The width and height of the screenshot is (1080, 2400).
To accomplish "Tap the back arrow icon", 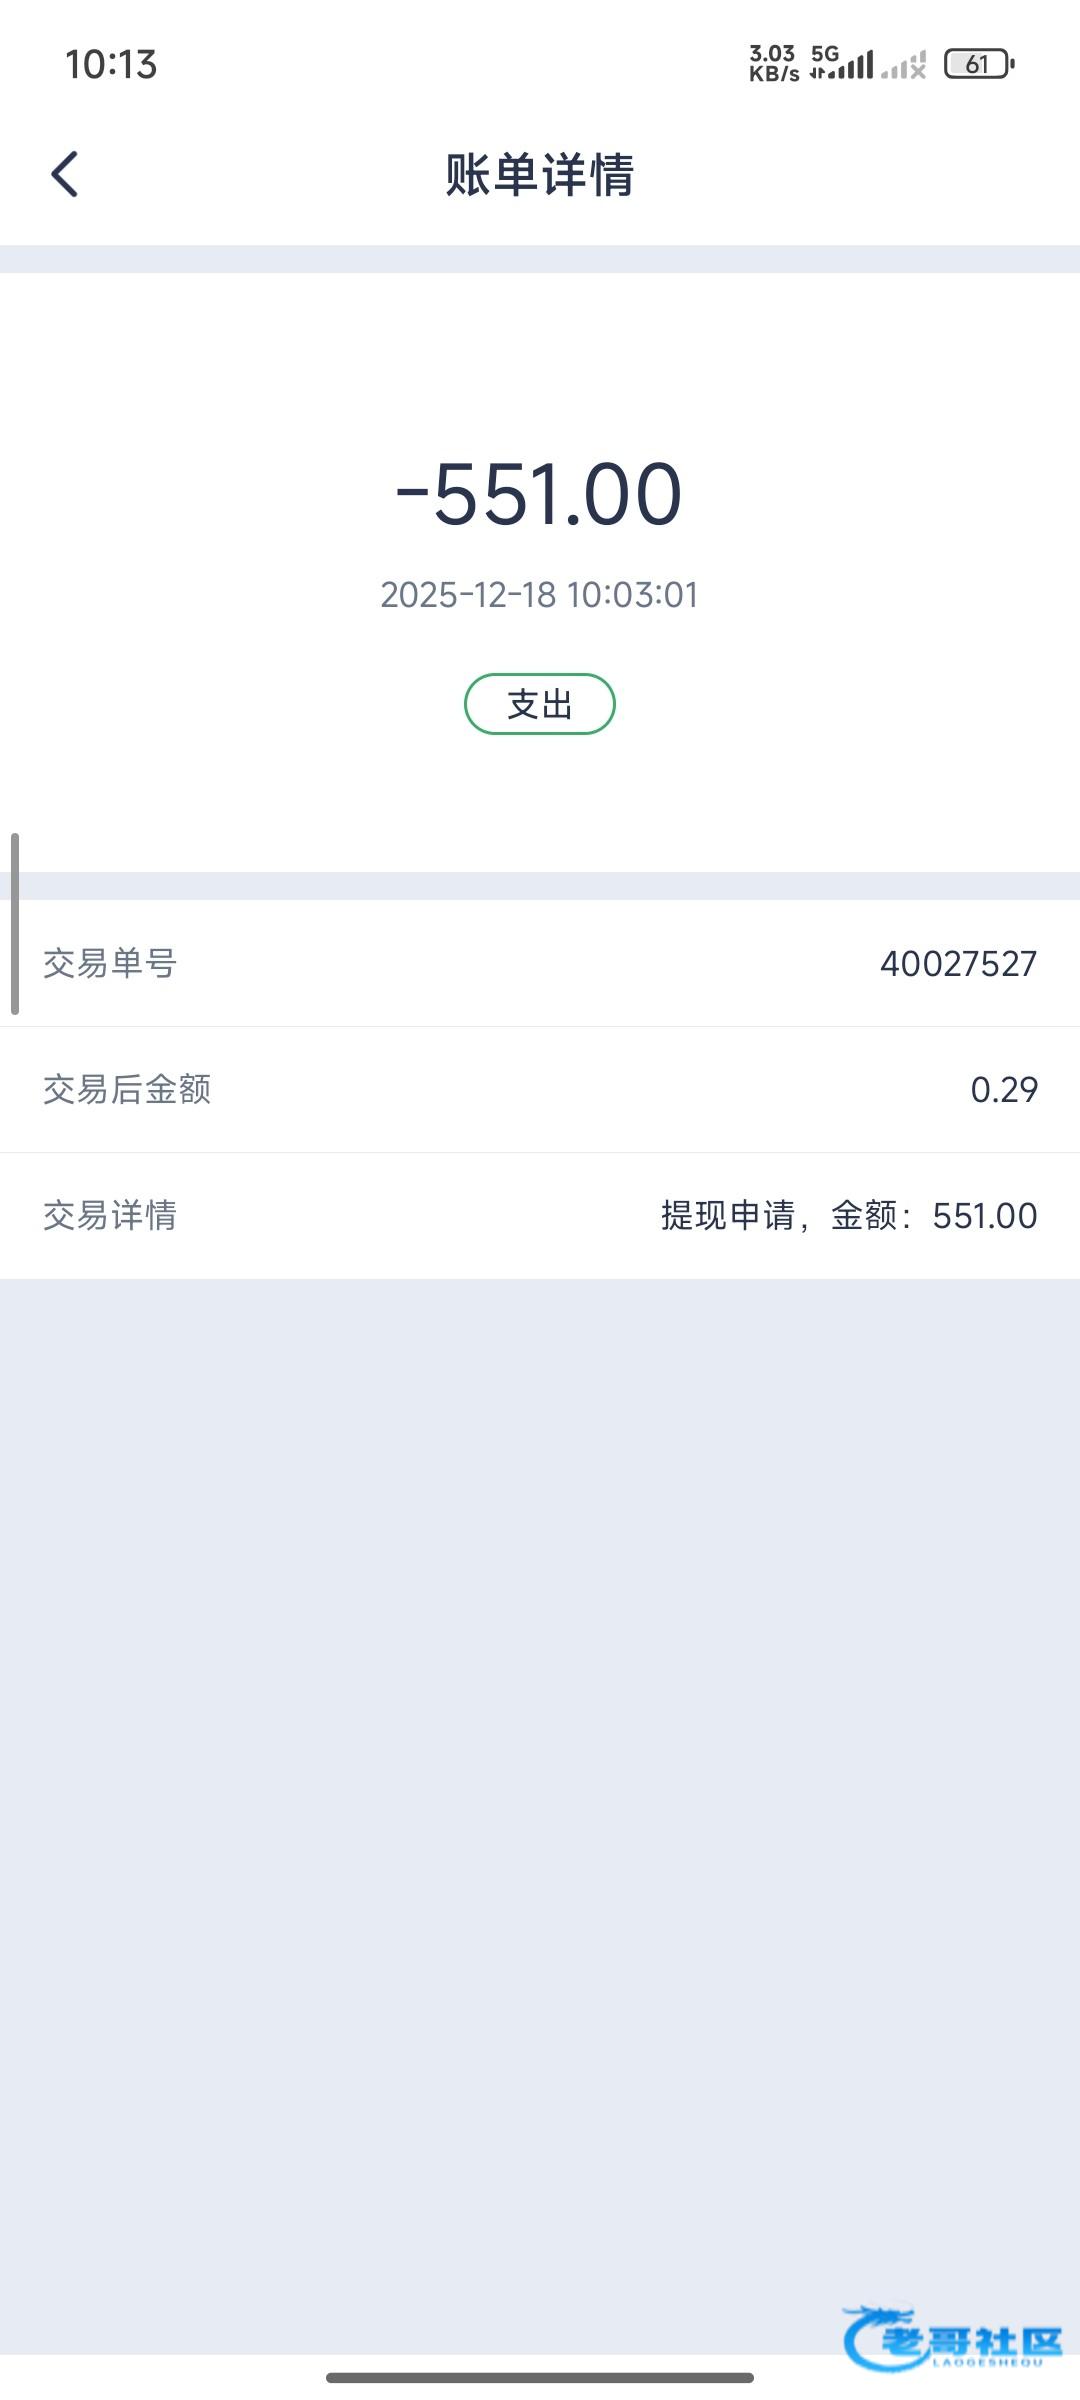I will coord(65,175).
